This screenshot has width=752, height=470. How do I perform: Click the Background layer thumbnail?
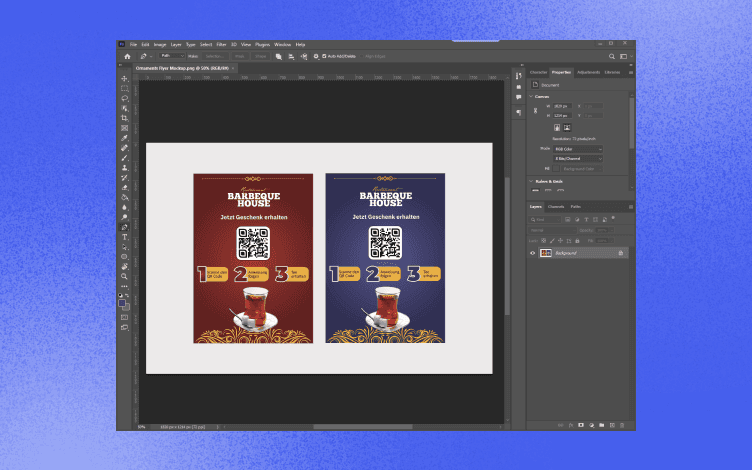(x=546, y=253)
